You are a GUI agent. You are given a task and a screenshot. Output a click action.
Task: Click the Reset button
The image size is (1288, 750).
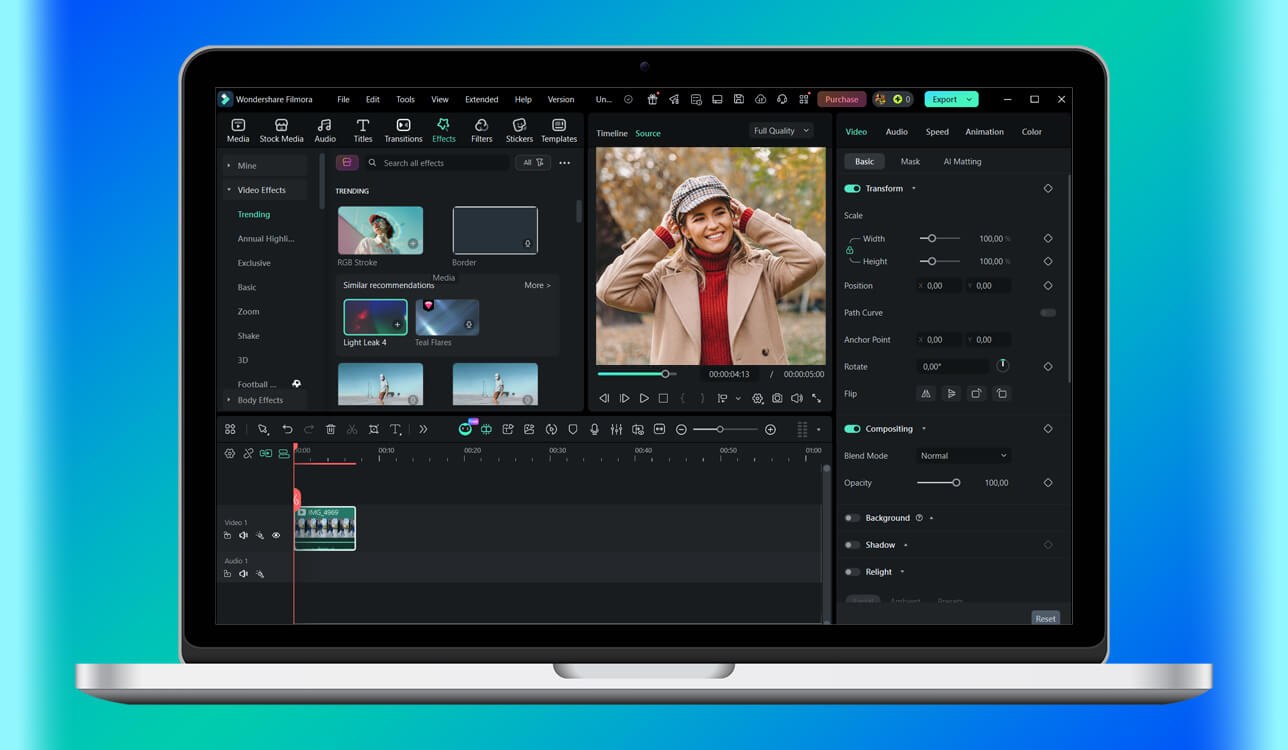[1045, 618]
